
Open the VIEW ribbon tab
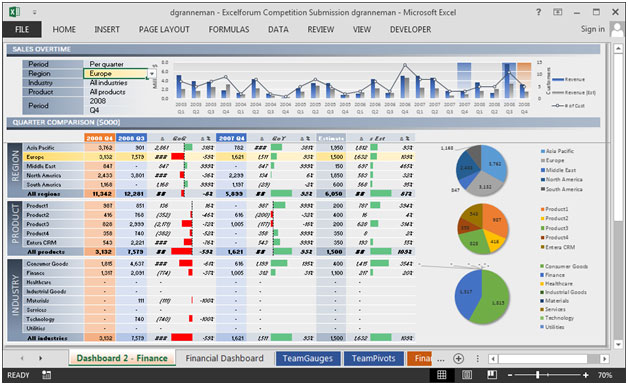[x=362, y=29]
